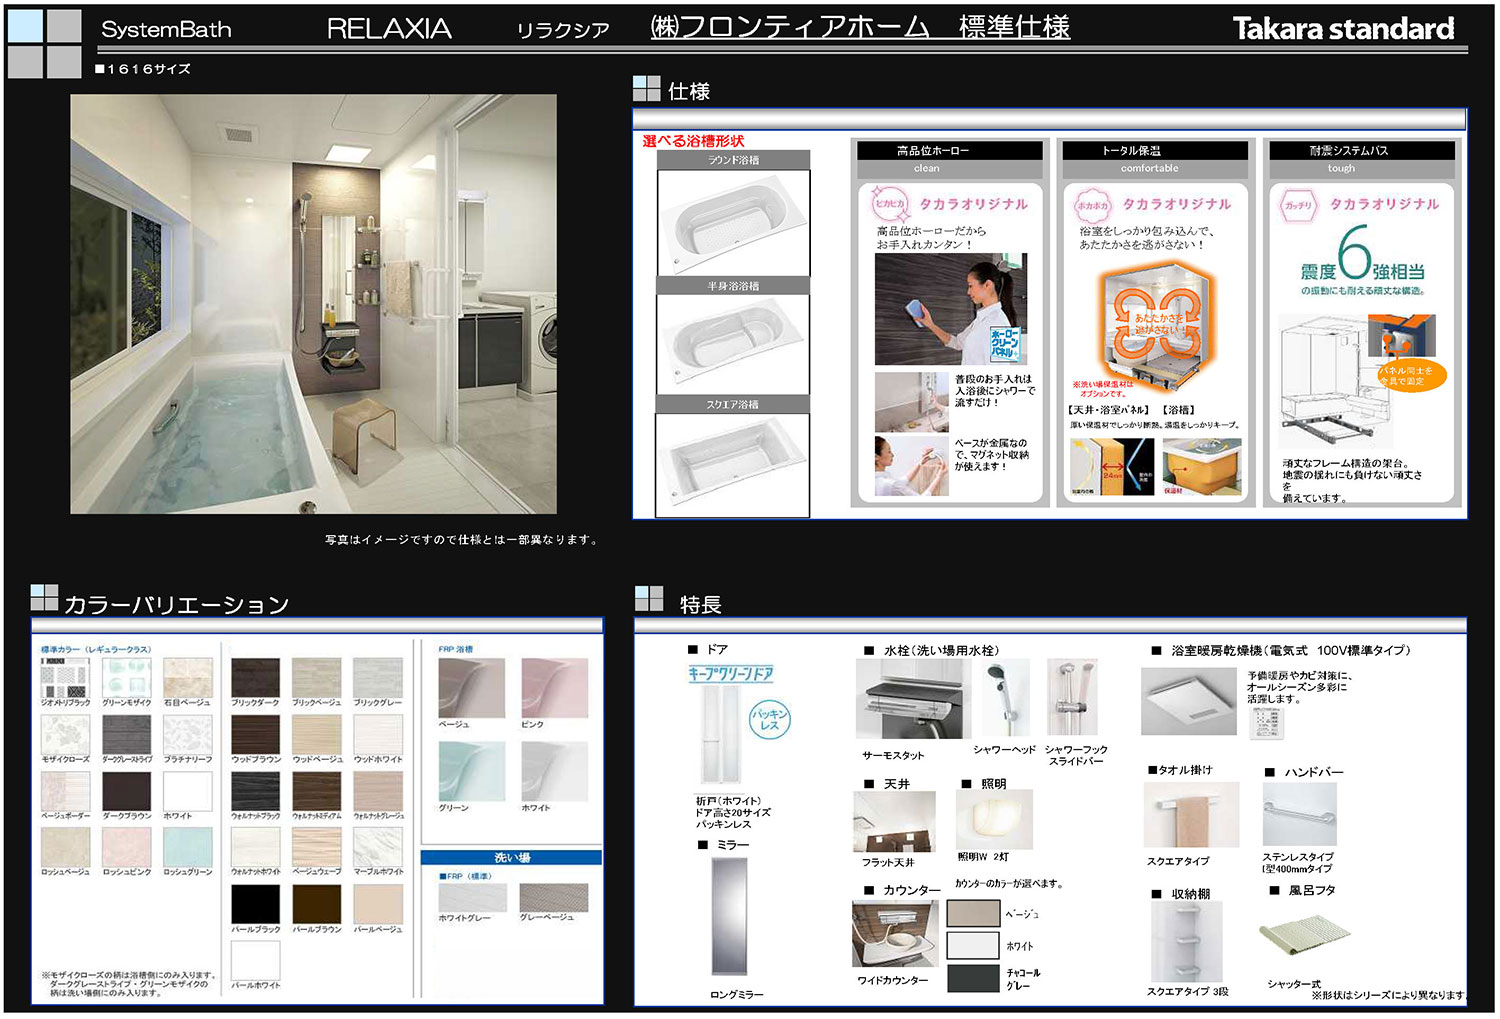Select the ブリックダーク swatch
1500x1019 pixels.
[256, 677]
